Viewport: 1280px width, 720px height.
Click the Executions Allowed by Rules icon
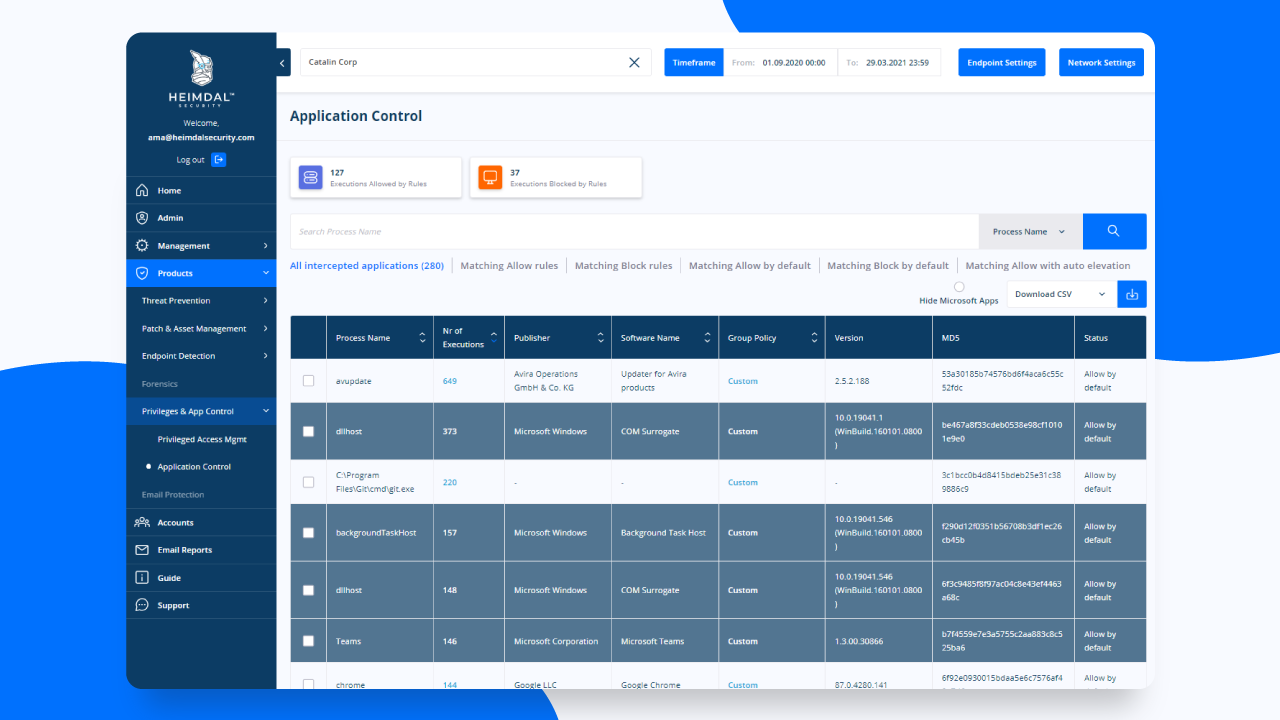(x=310, y=176)
